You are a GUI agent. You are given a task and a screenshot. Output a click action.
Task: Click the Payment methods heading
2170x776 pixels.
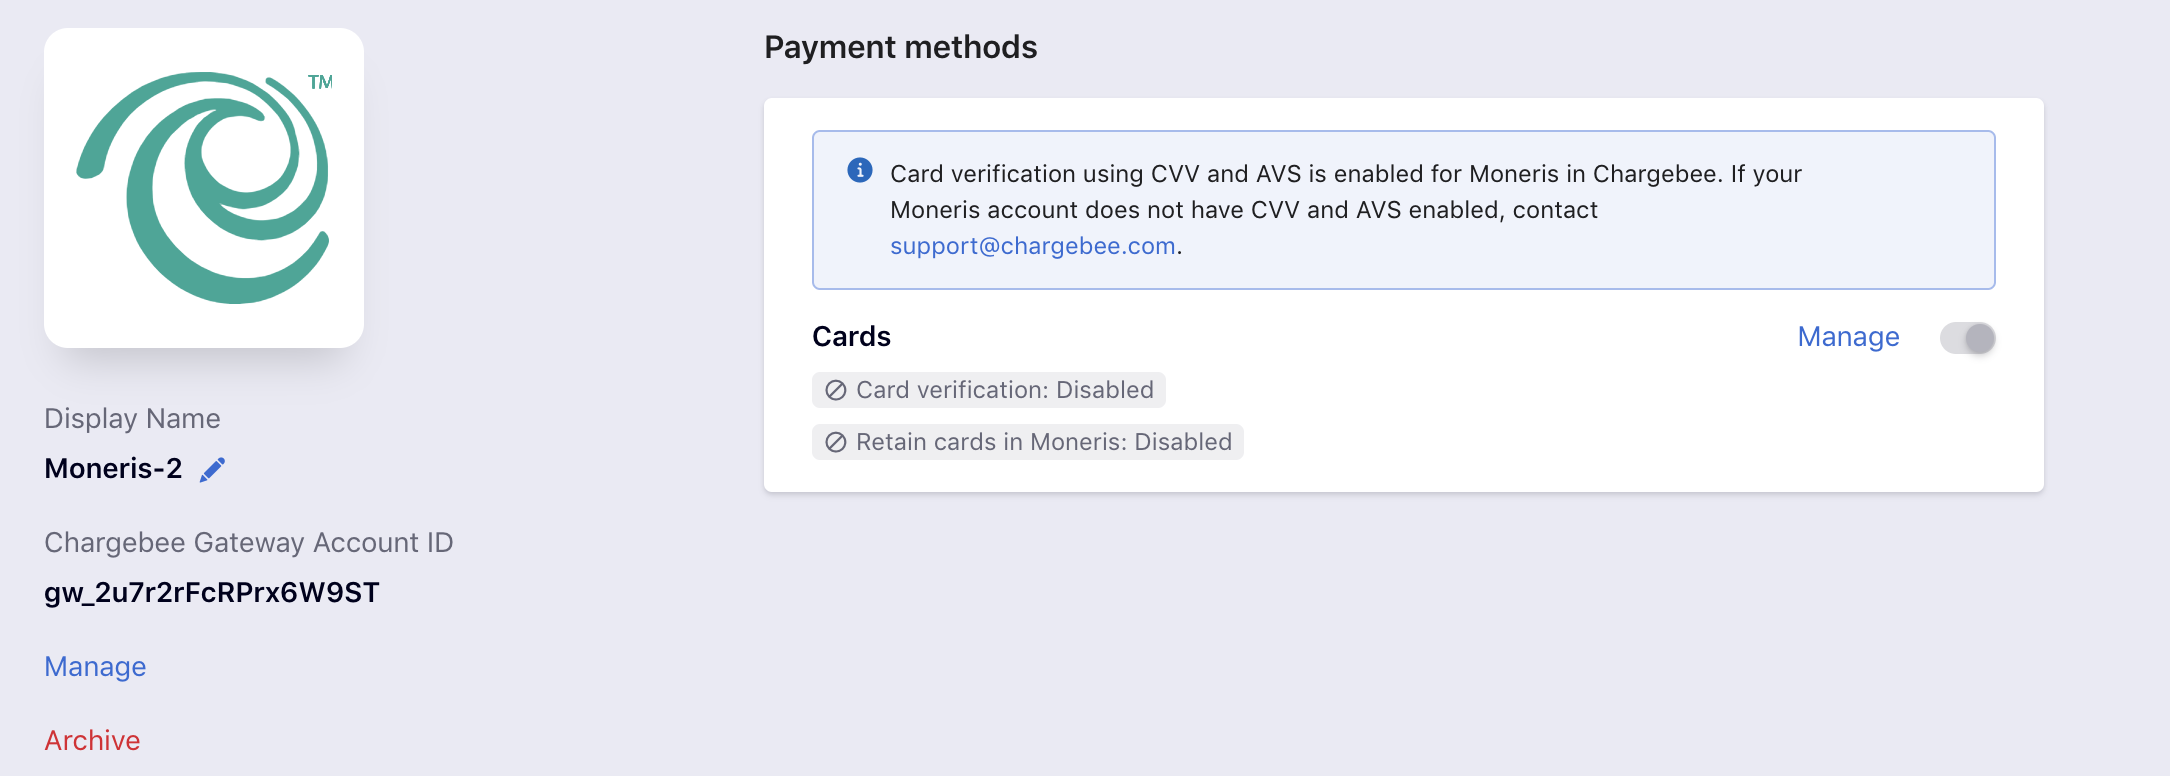tap(901, 47)
